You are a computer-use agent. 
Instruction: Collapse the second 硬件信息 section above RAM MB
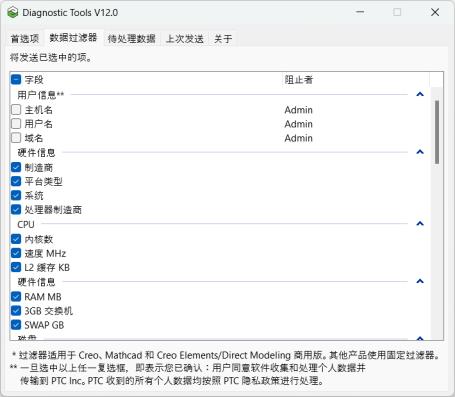(x=420, y=282)
